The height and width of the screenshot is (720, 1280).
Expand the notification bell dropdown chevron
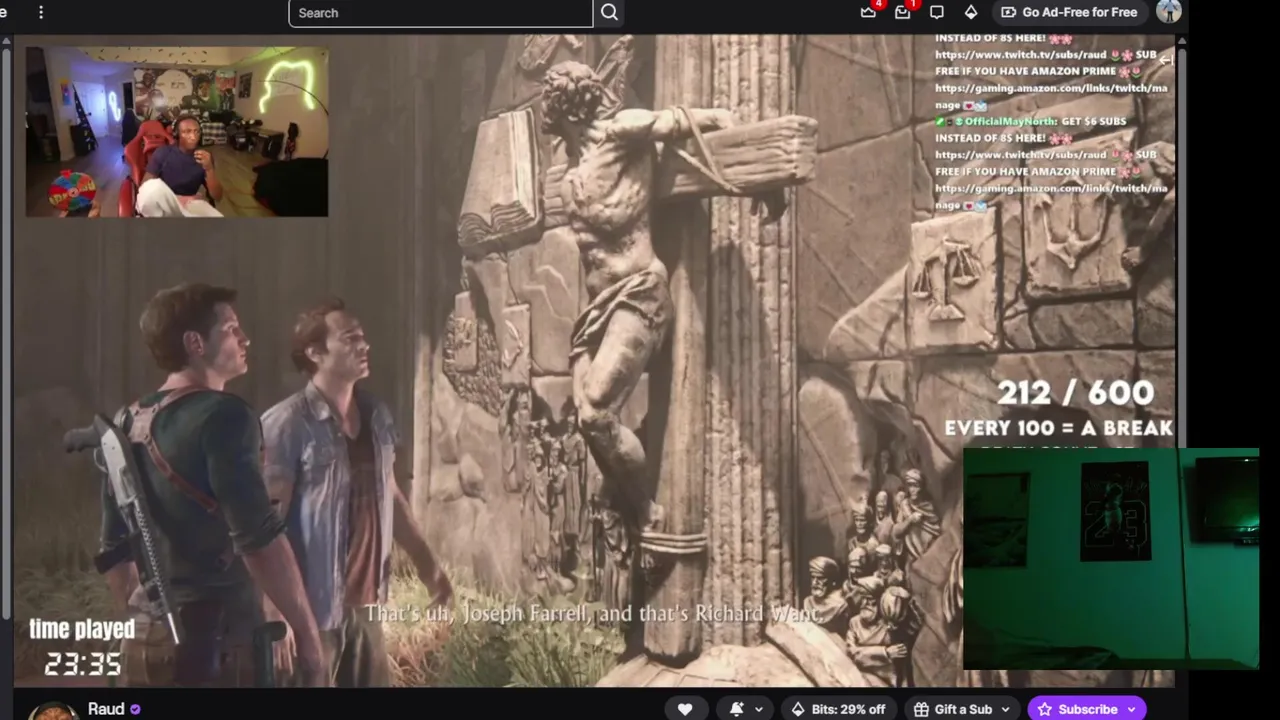[758, 710]
